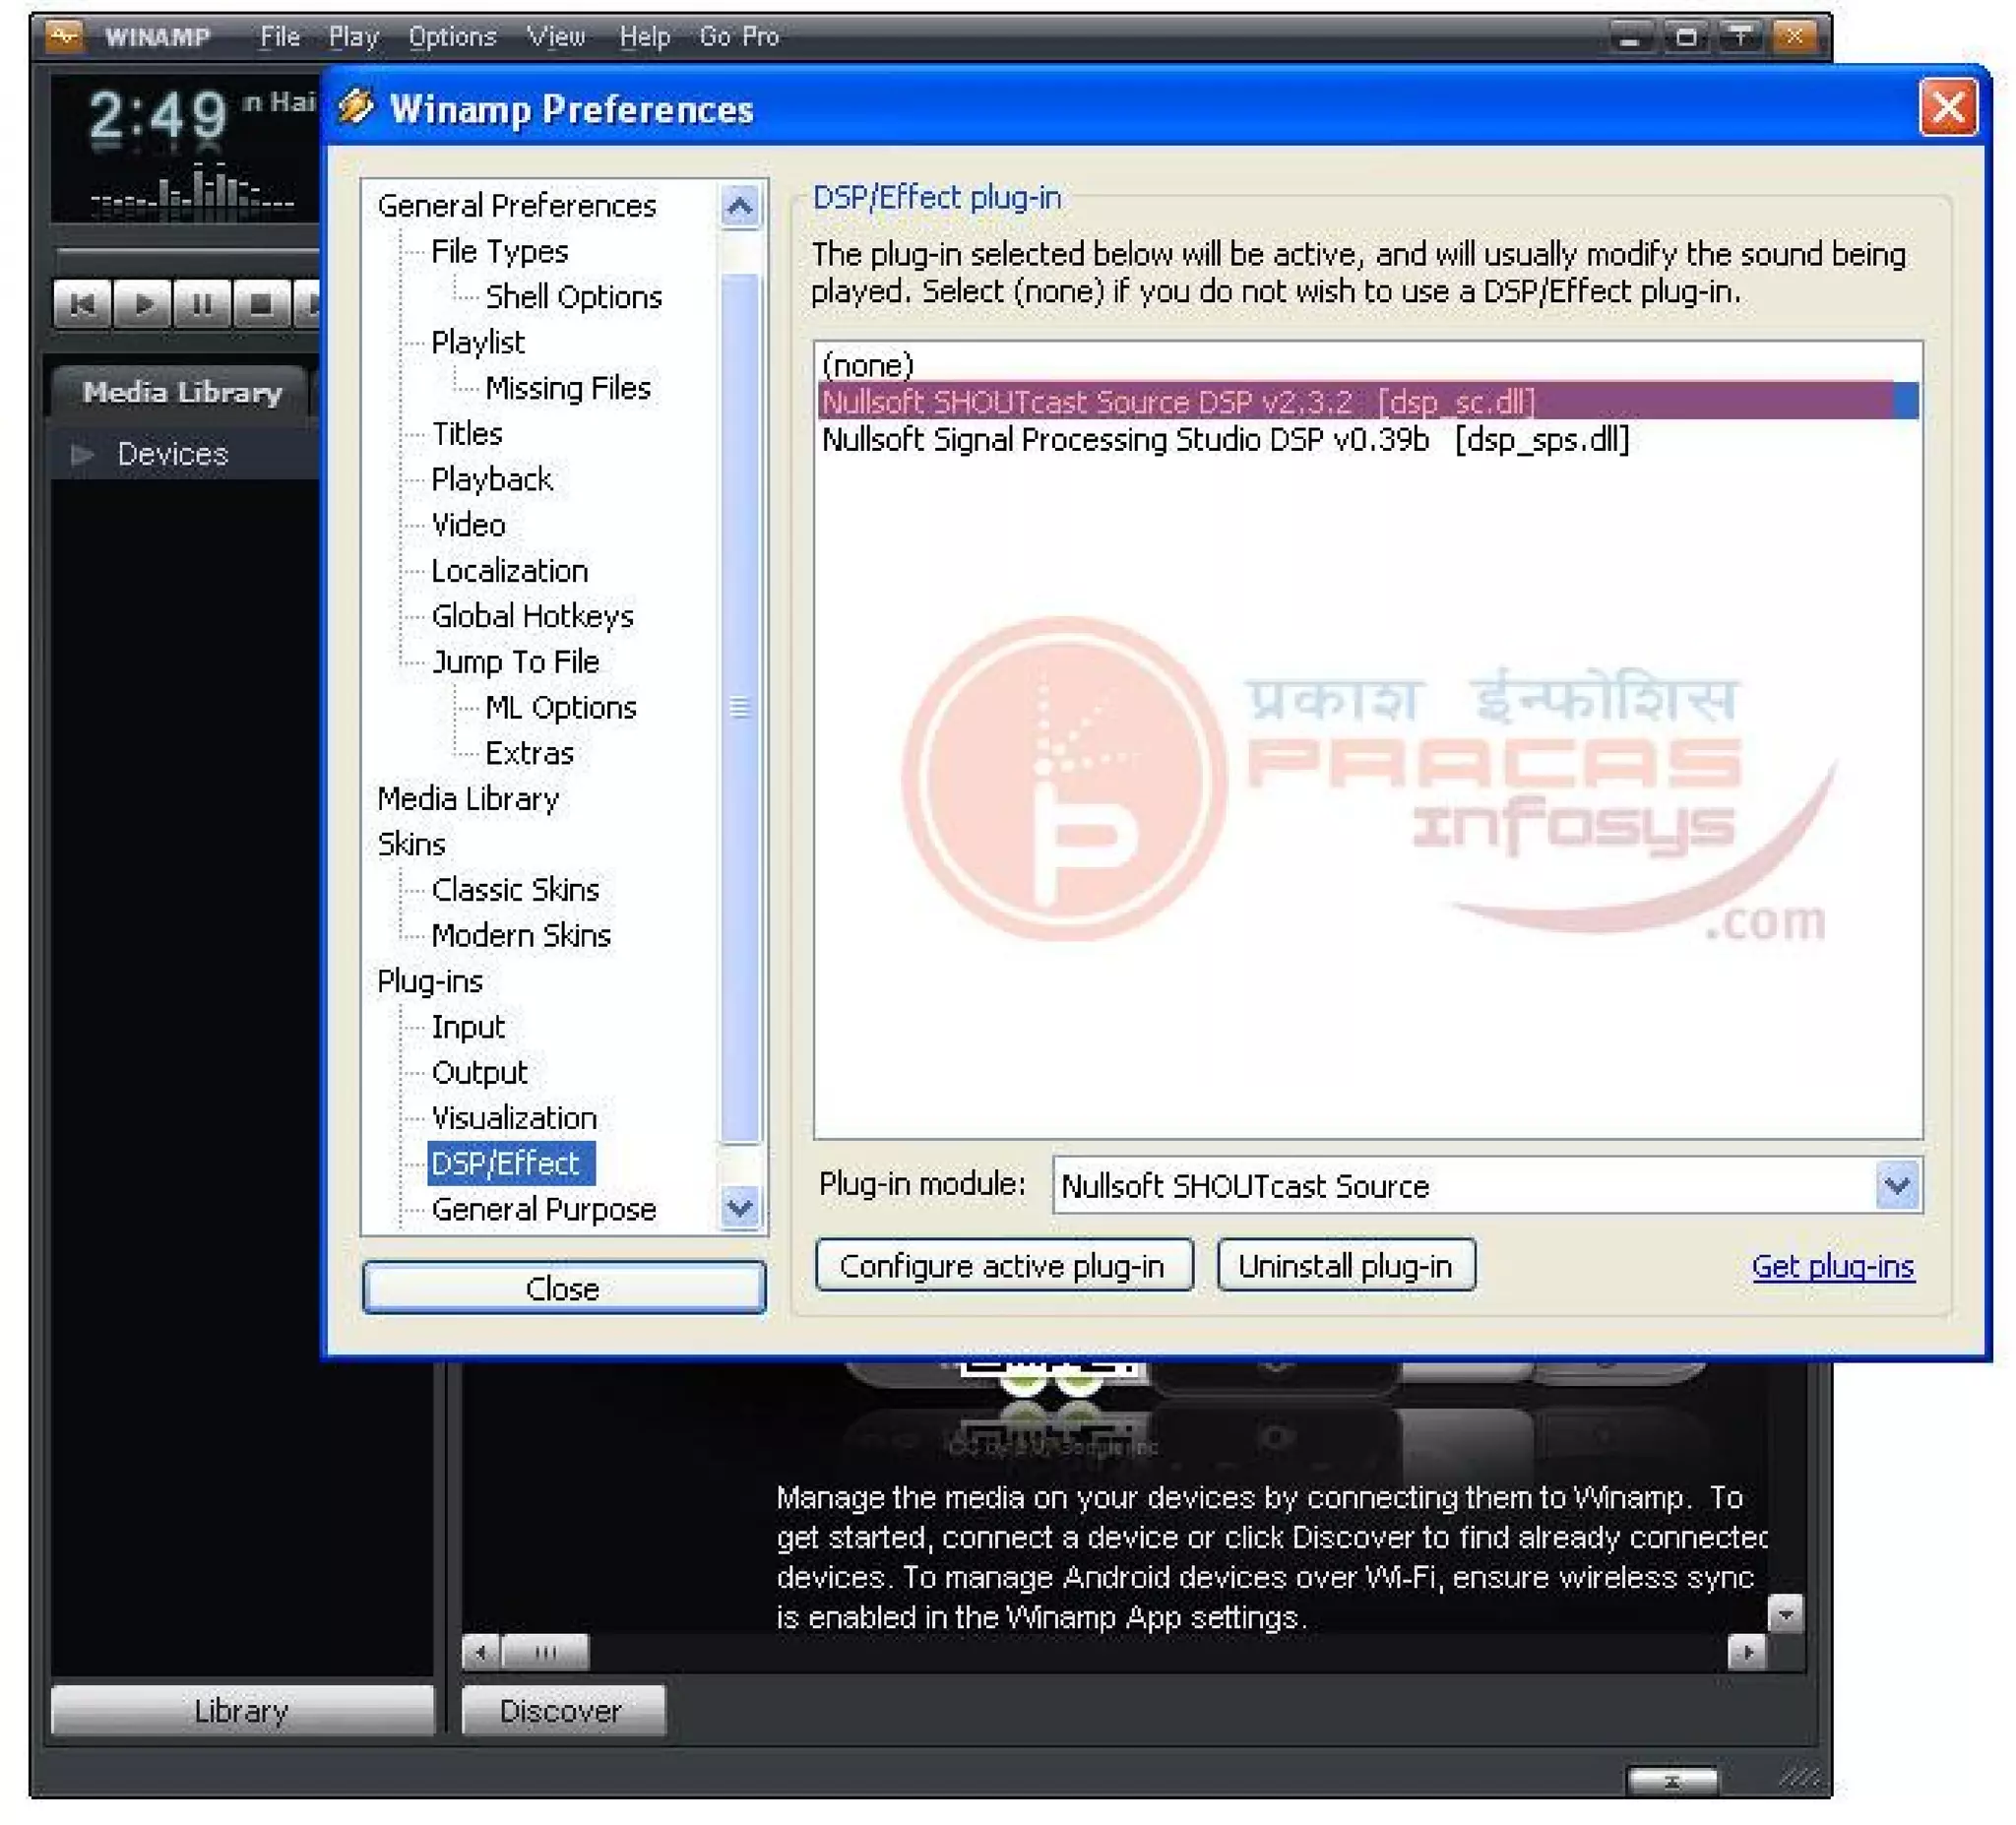This screenshot has height=1825, width=2016.
Task: Click the Get plug-ins link
Action: (x=1832, y=1267)
